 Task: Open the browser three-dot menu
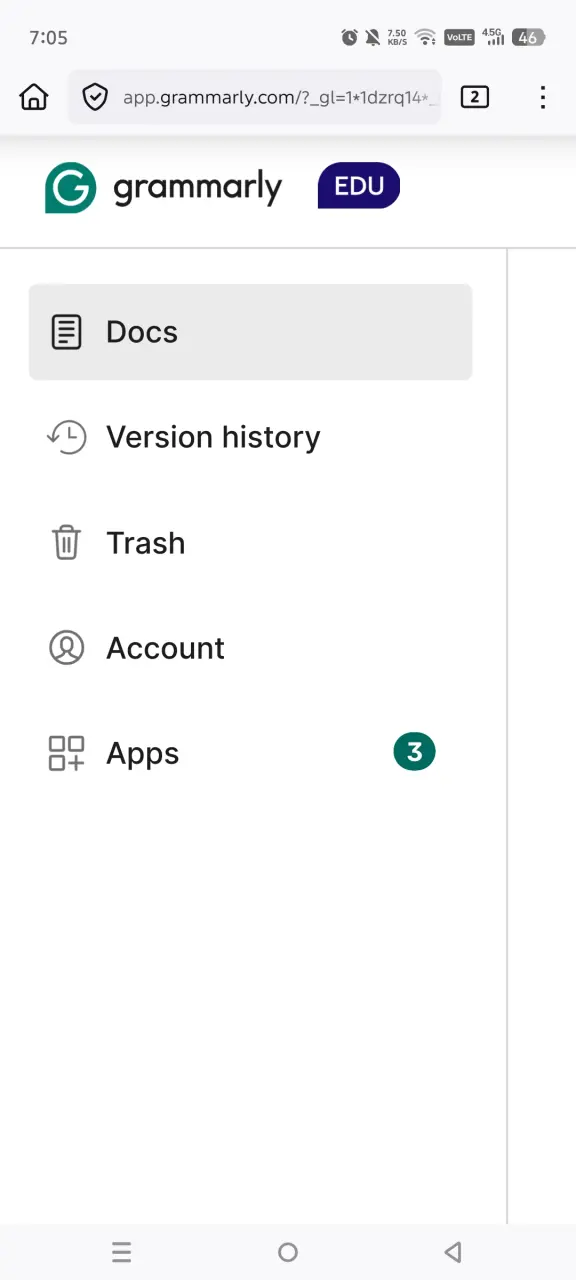coord(543,97)
